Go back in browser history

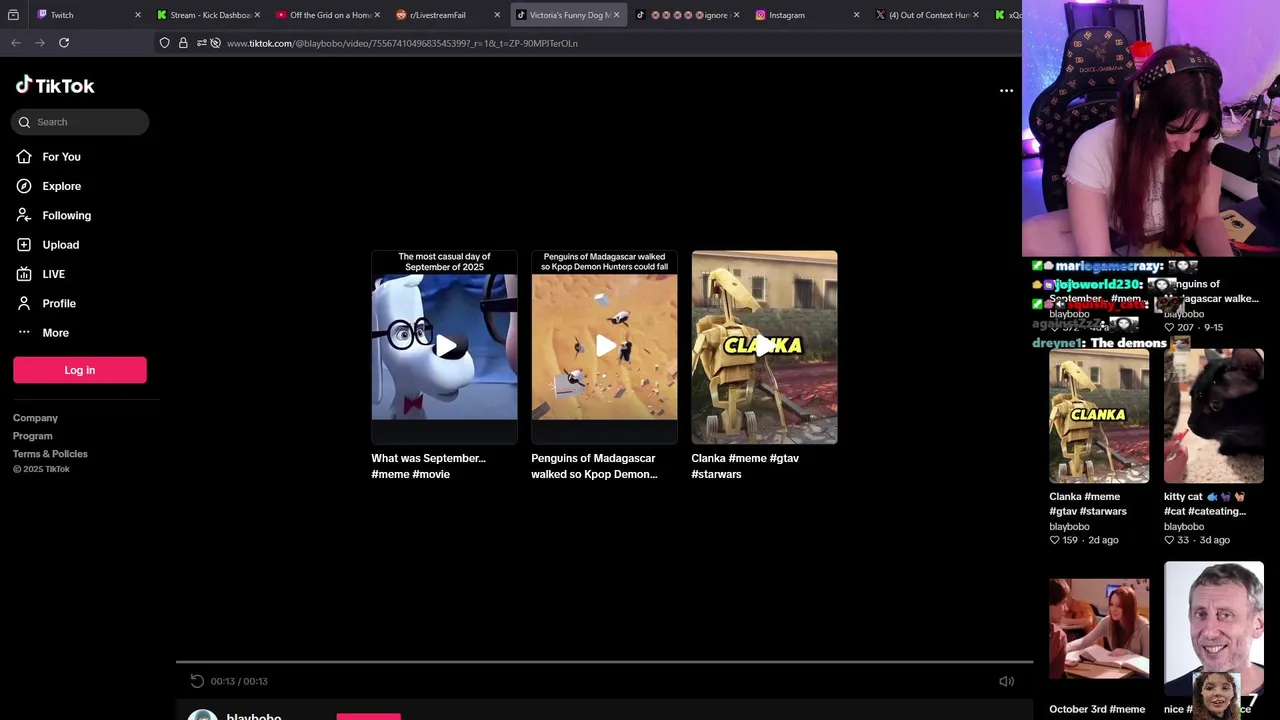pyautogui.click(x=16, y=43)
